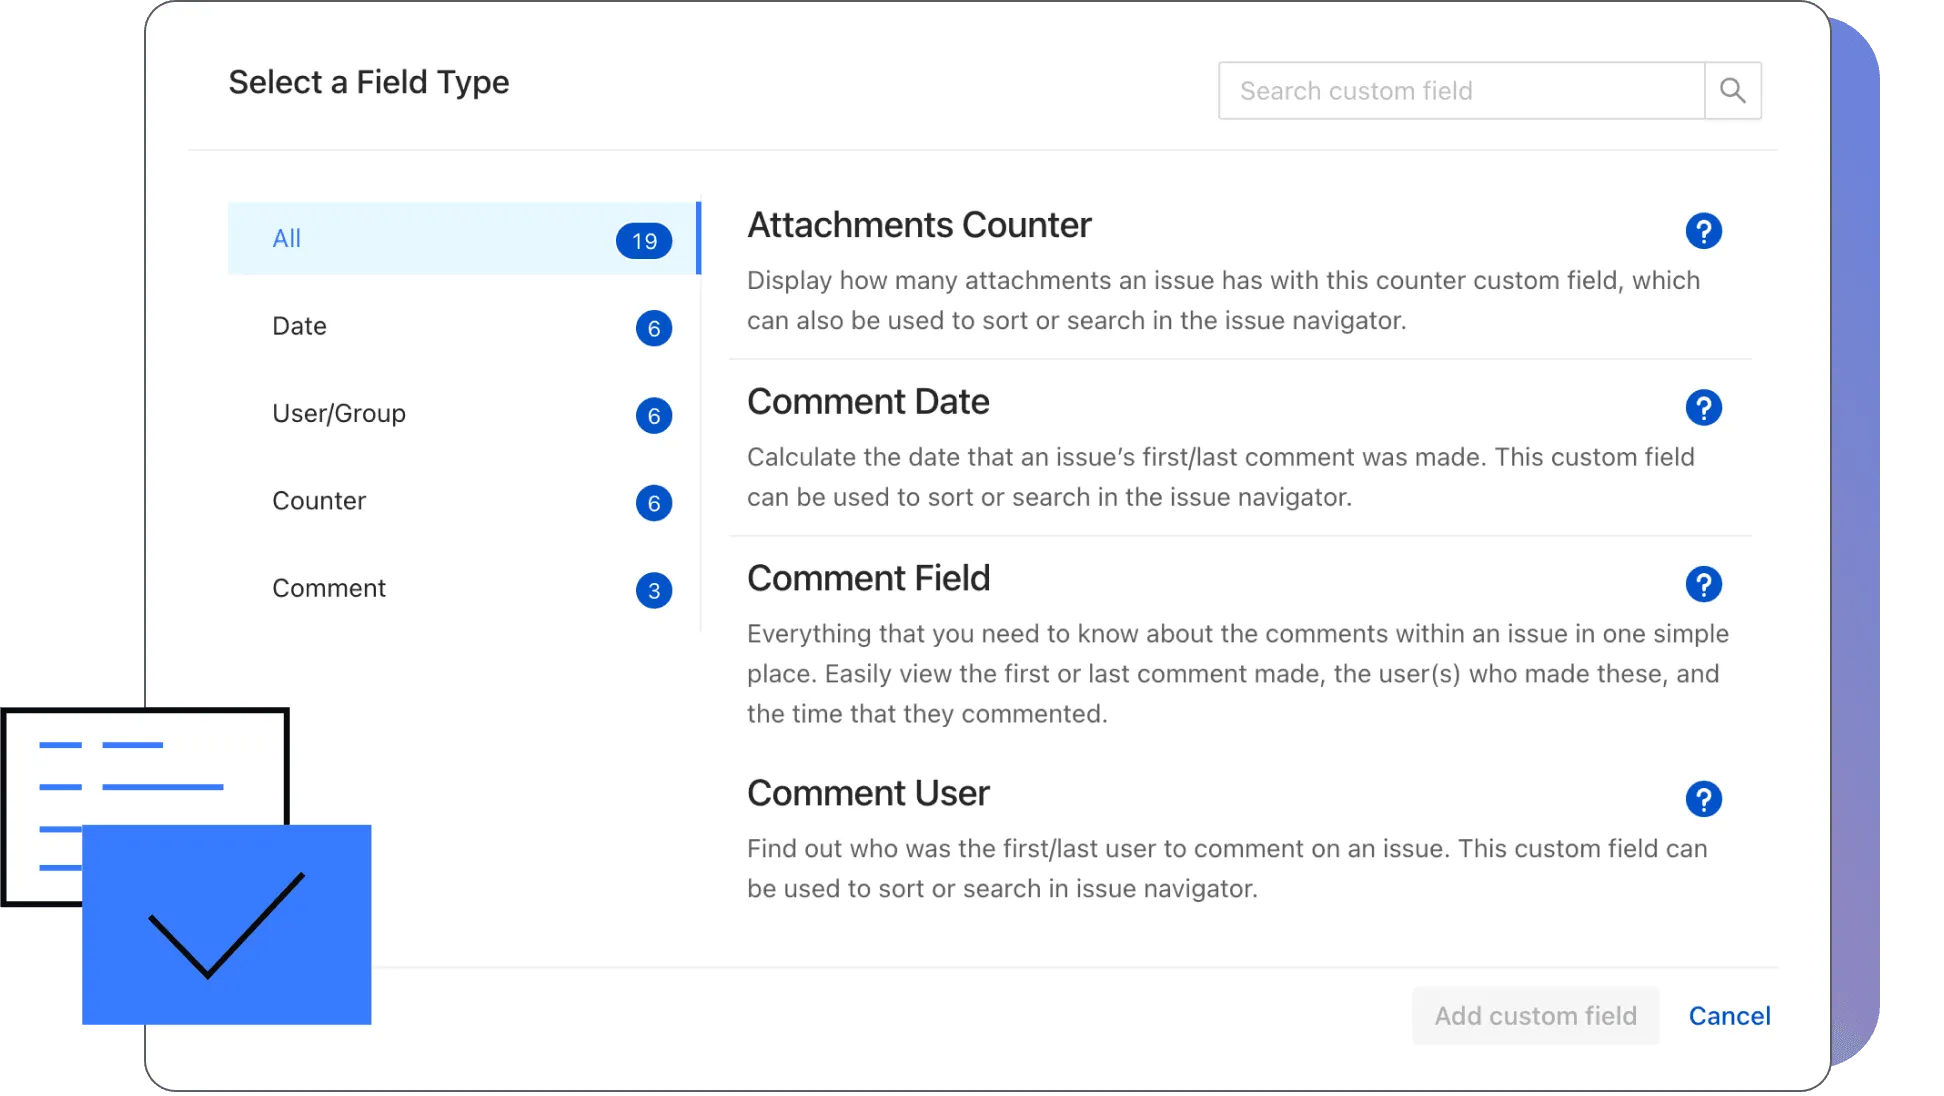
Task: Focus the Search custom field input
Action: pyautogui.click(x=1460, y=91)
